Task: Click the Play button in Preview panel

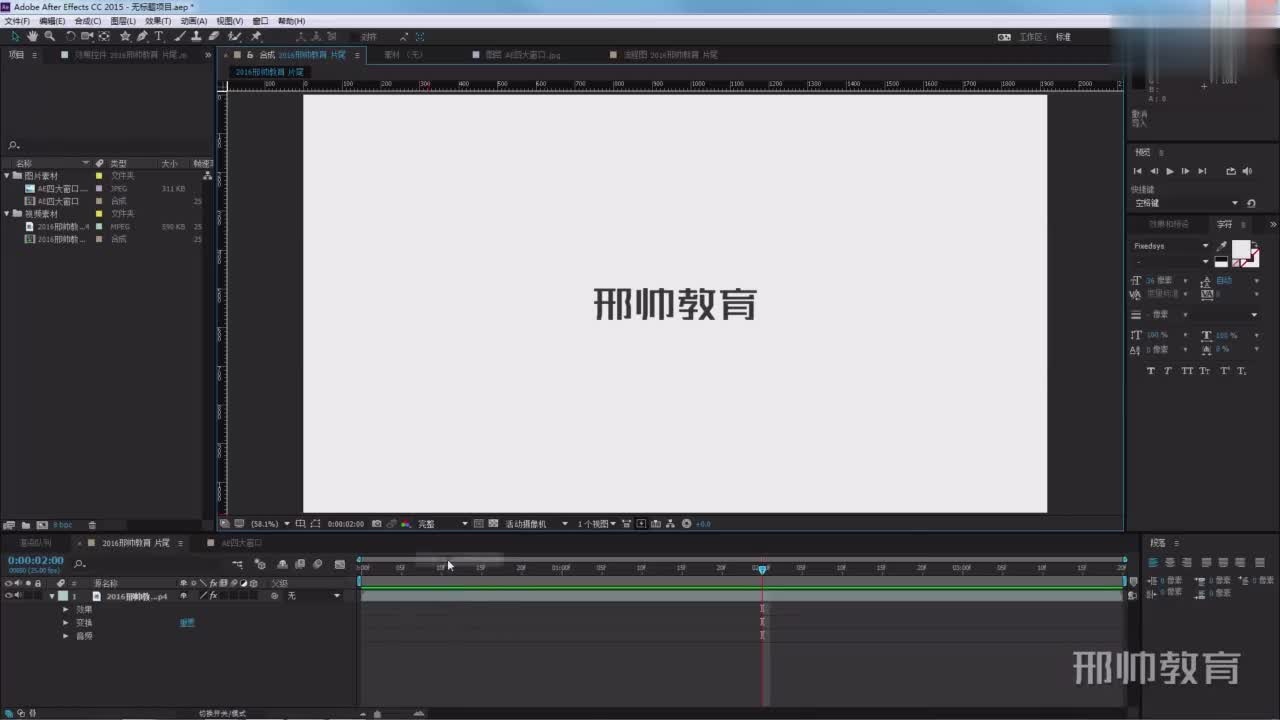Action: (1169, 171)
